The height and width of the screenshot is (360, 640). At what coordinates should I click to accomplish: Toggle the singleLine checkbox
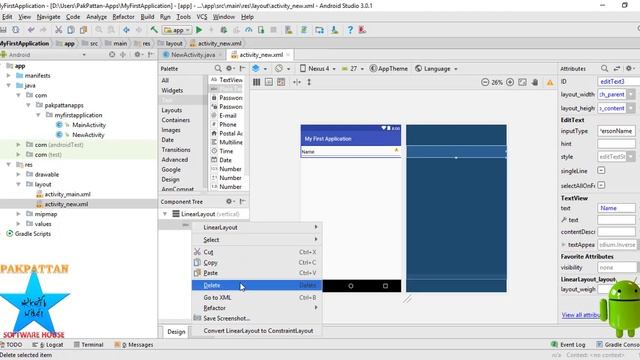pyautogui.click(x=601, y=170)
